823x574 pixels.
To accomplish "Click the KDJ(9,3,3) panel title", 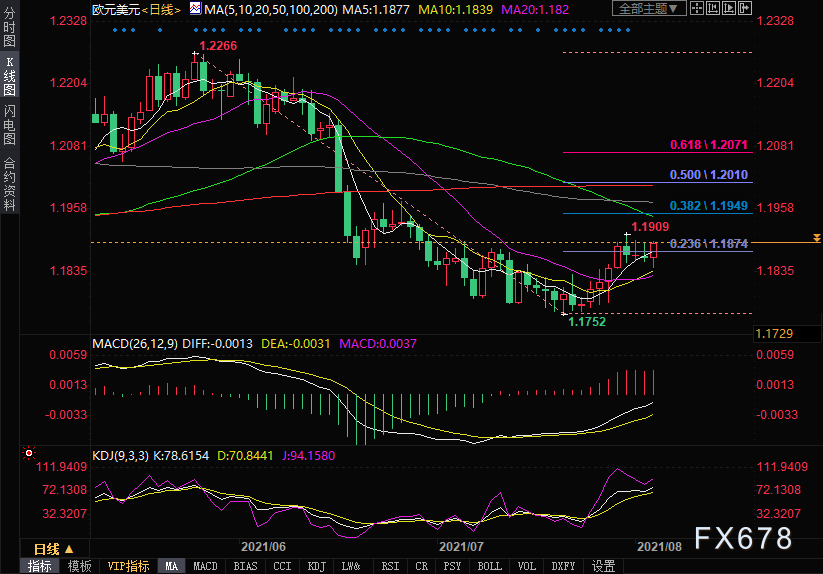I will point(121,455).
